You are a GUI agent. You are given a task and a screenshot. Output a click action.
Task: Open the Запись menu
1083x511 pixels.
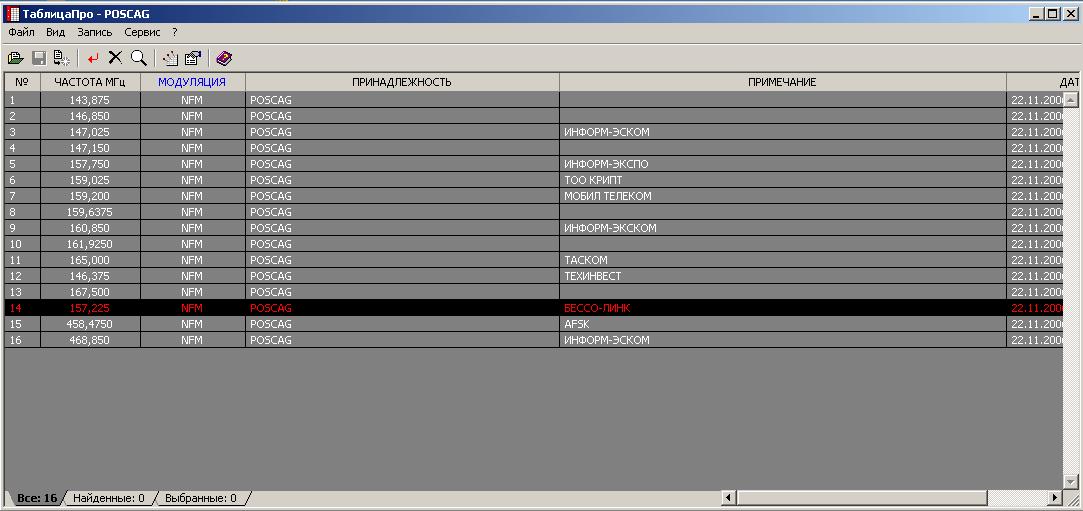[x=95, y=32]
